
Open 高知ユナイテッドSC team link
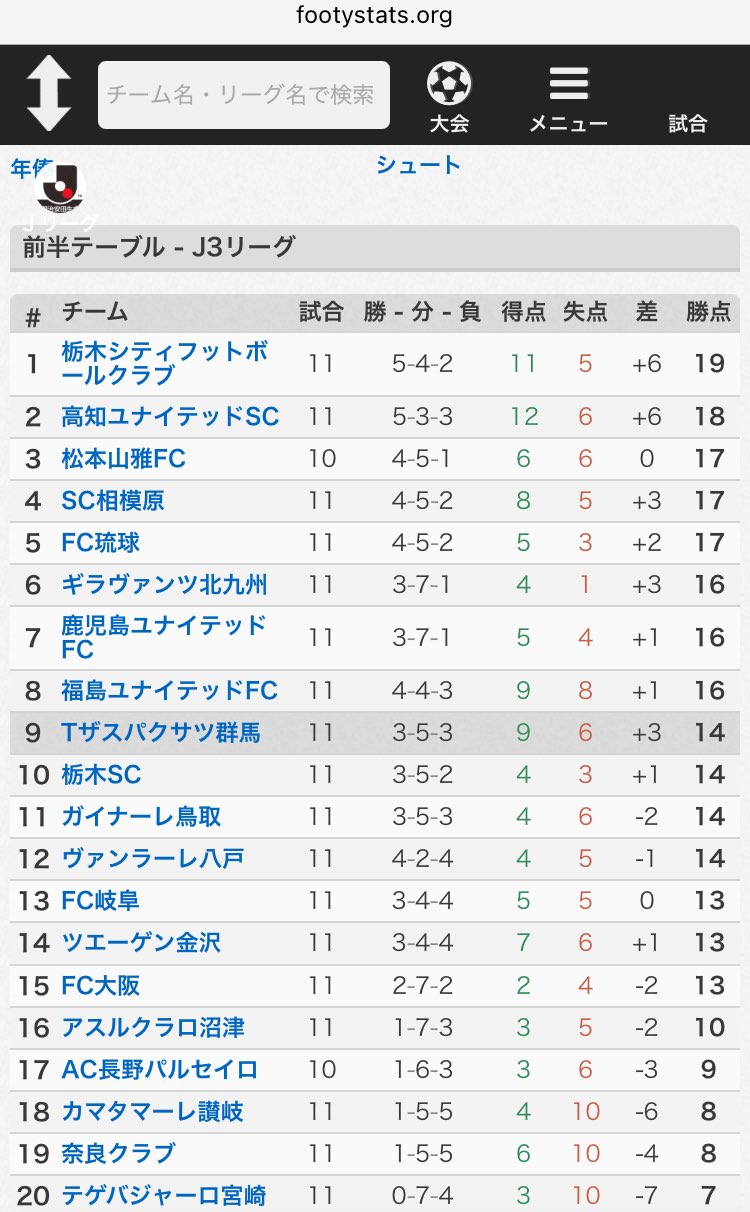170,416
